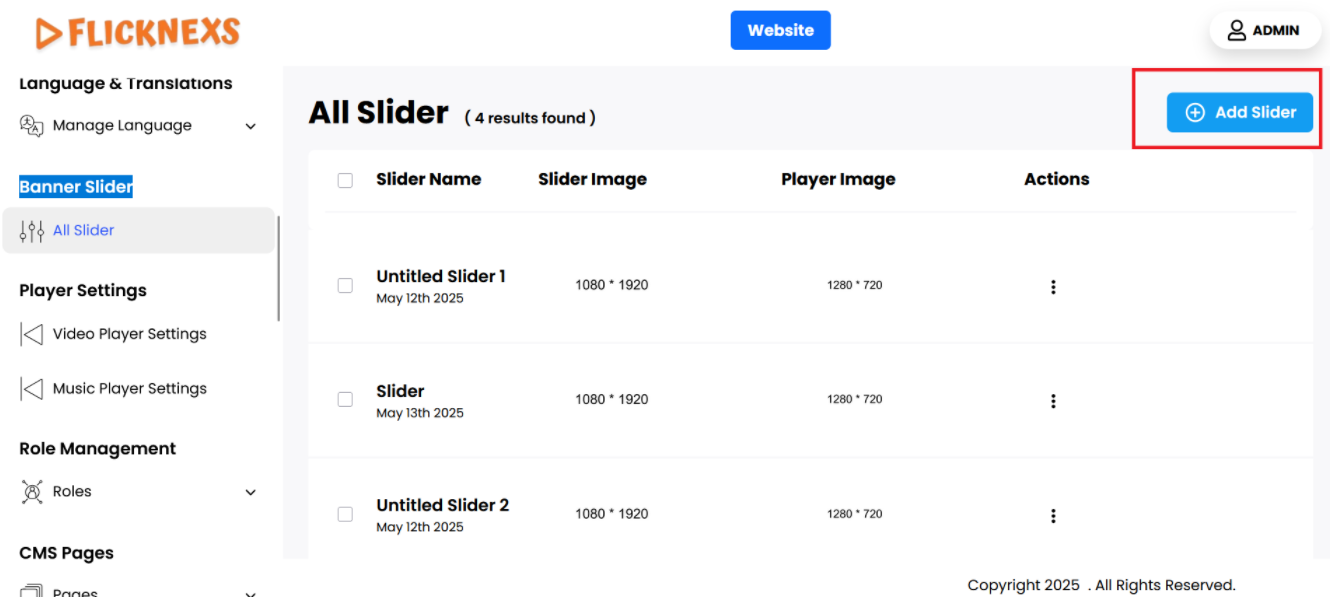
Task: Click the admin user profile icon
Action: point(1237,30)
